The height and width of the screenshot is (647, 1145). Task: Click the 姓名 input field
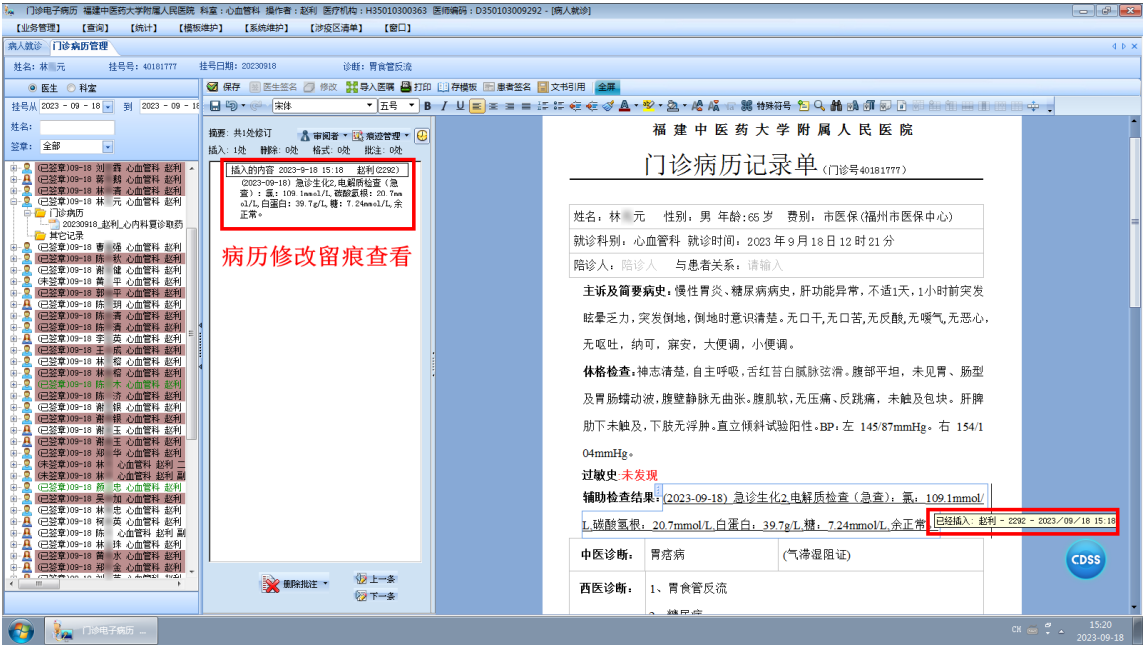click(x=77, y=127)
